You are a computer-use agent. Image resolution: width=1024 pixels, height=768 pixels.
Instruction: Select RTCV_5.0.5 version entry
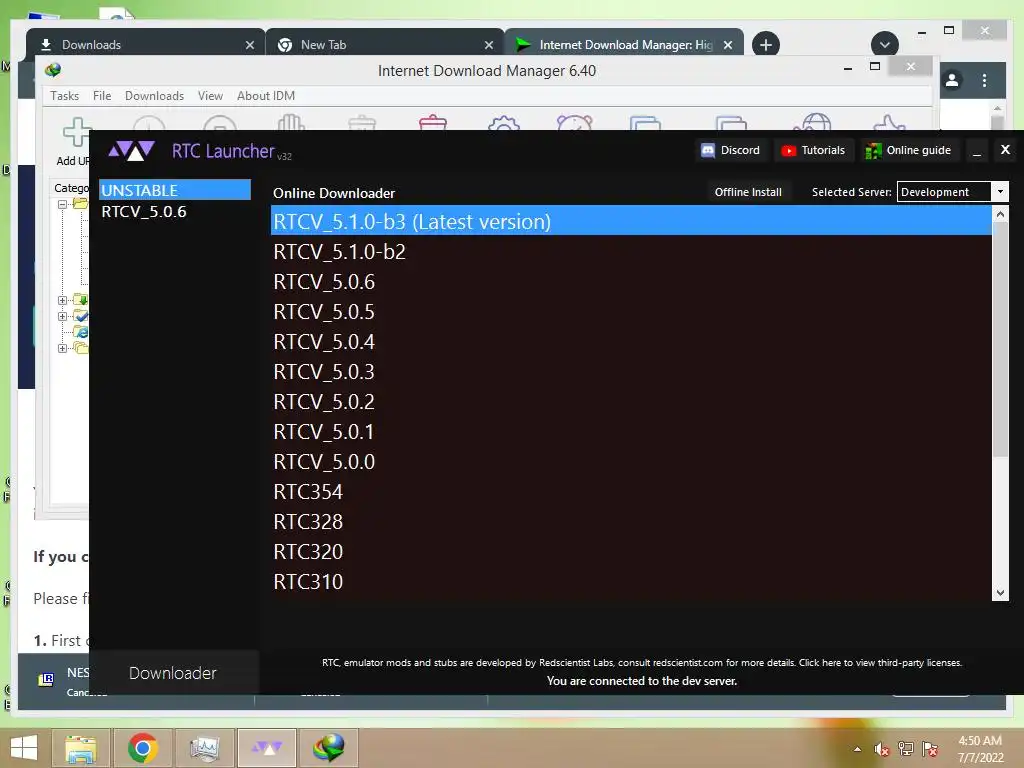[x=631, y=312]
